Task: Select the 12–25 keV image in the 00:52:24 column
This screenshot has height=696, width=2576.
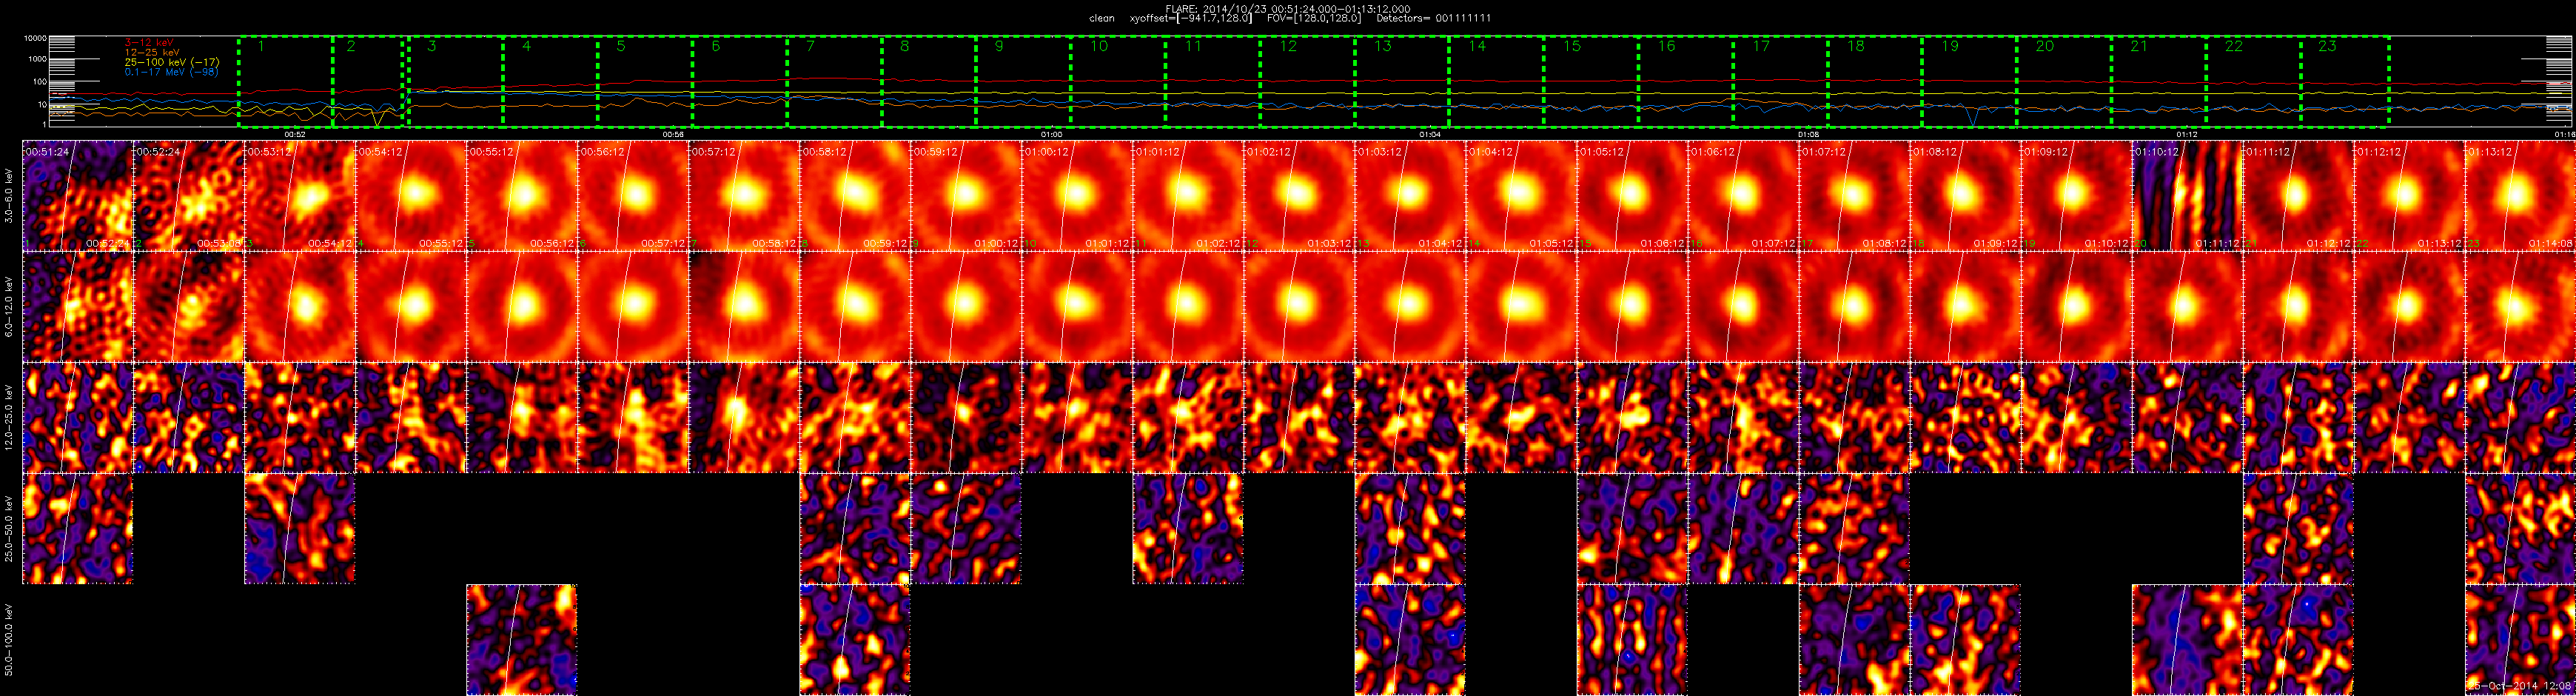Action: [x=188, y=418]
